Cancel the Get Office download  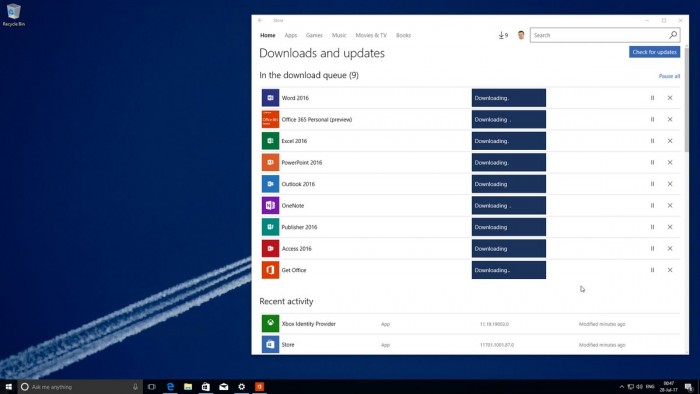click(670, 270)
